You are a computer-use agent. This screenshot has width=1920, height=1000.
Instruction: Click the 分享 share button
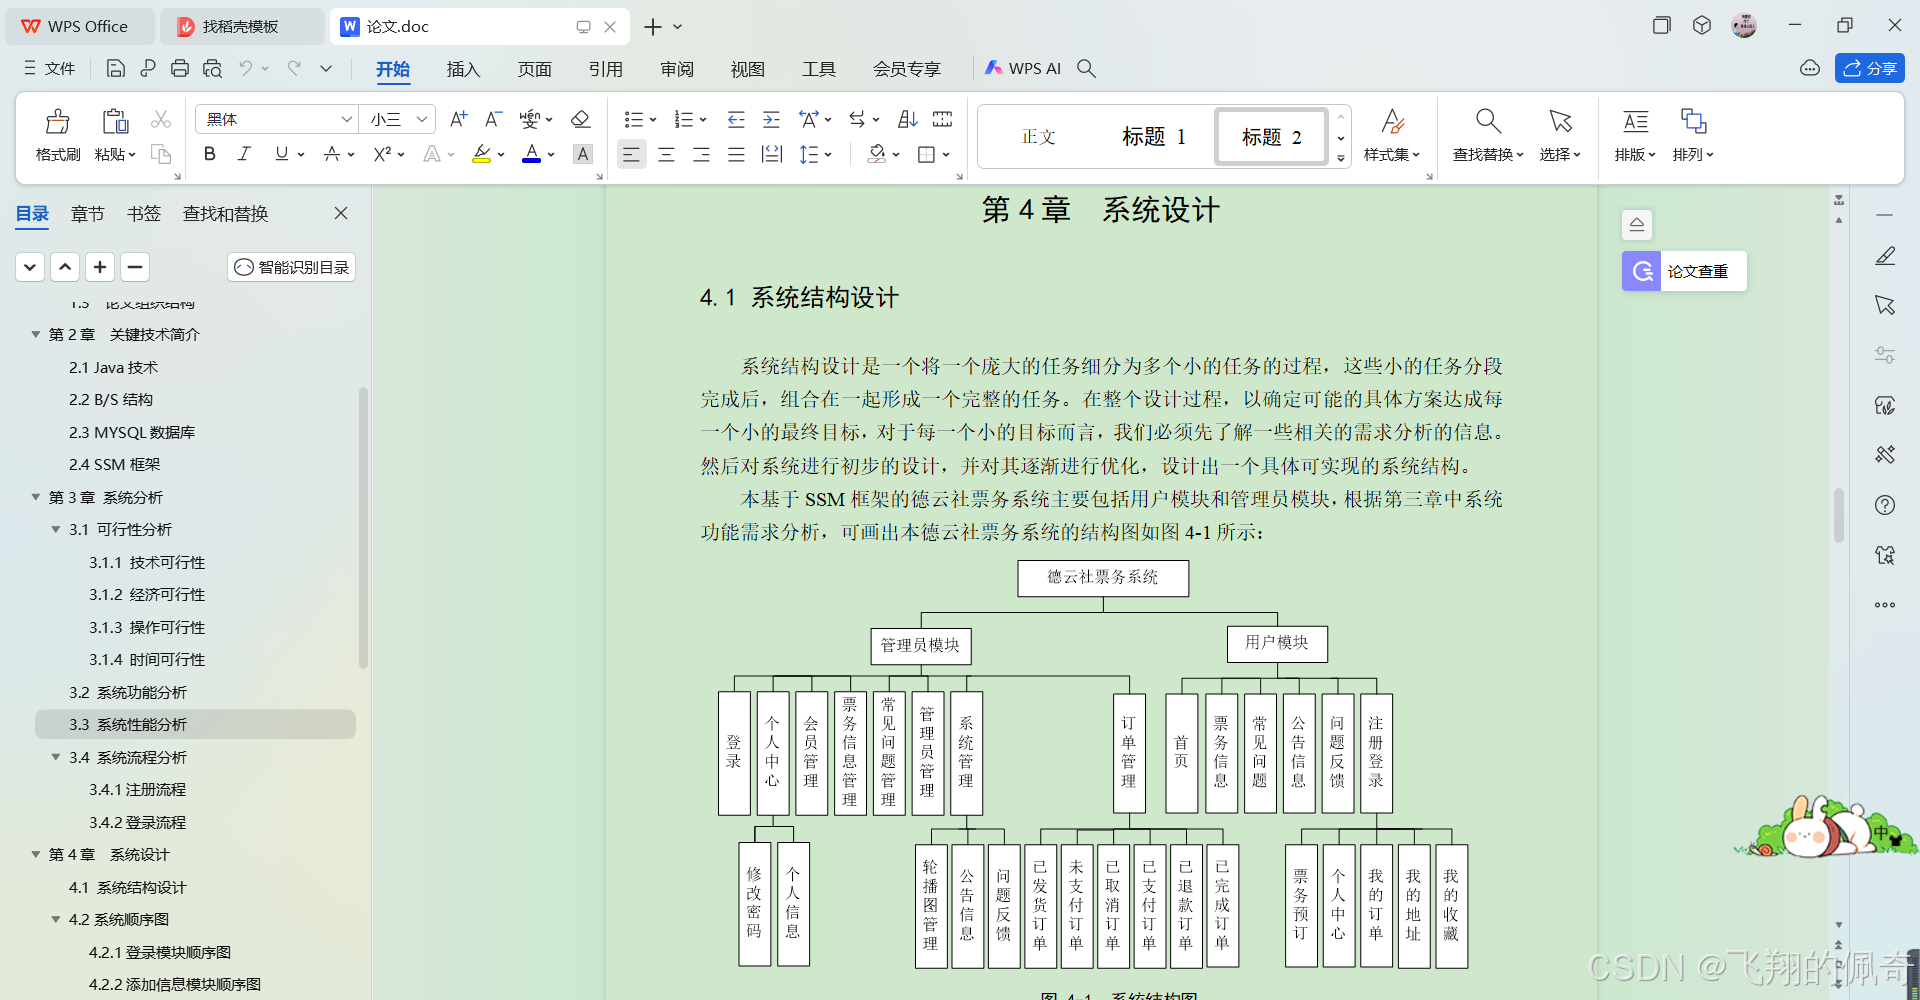[x=1870, y=68]
